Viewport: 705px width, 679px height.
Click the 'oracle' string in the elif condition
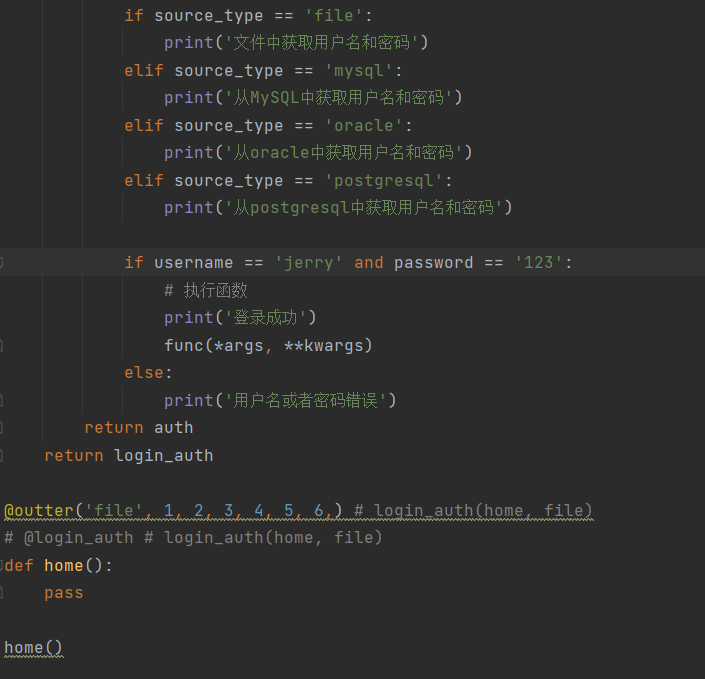click(x=363, y=125)
